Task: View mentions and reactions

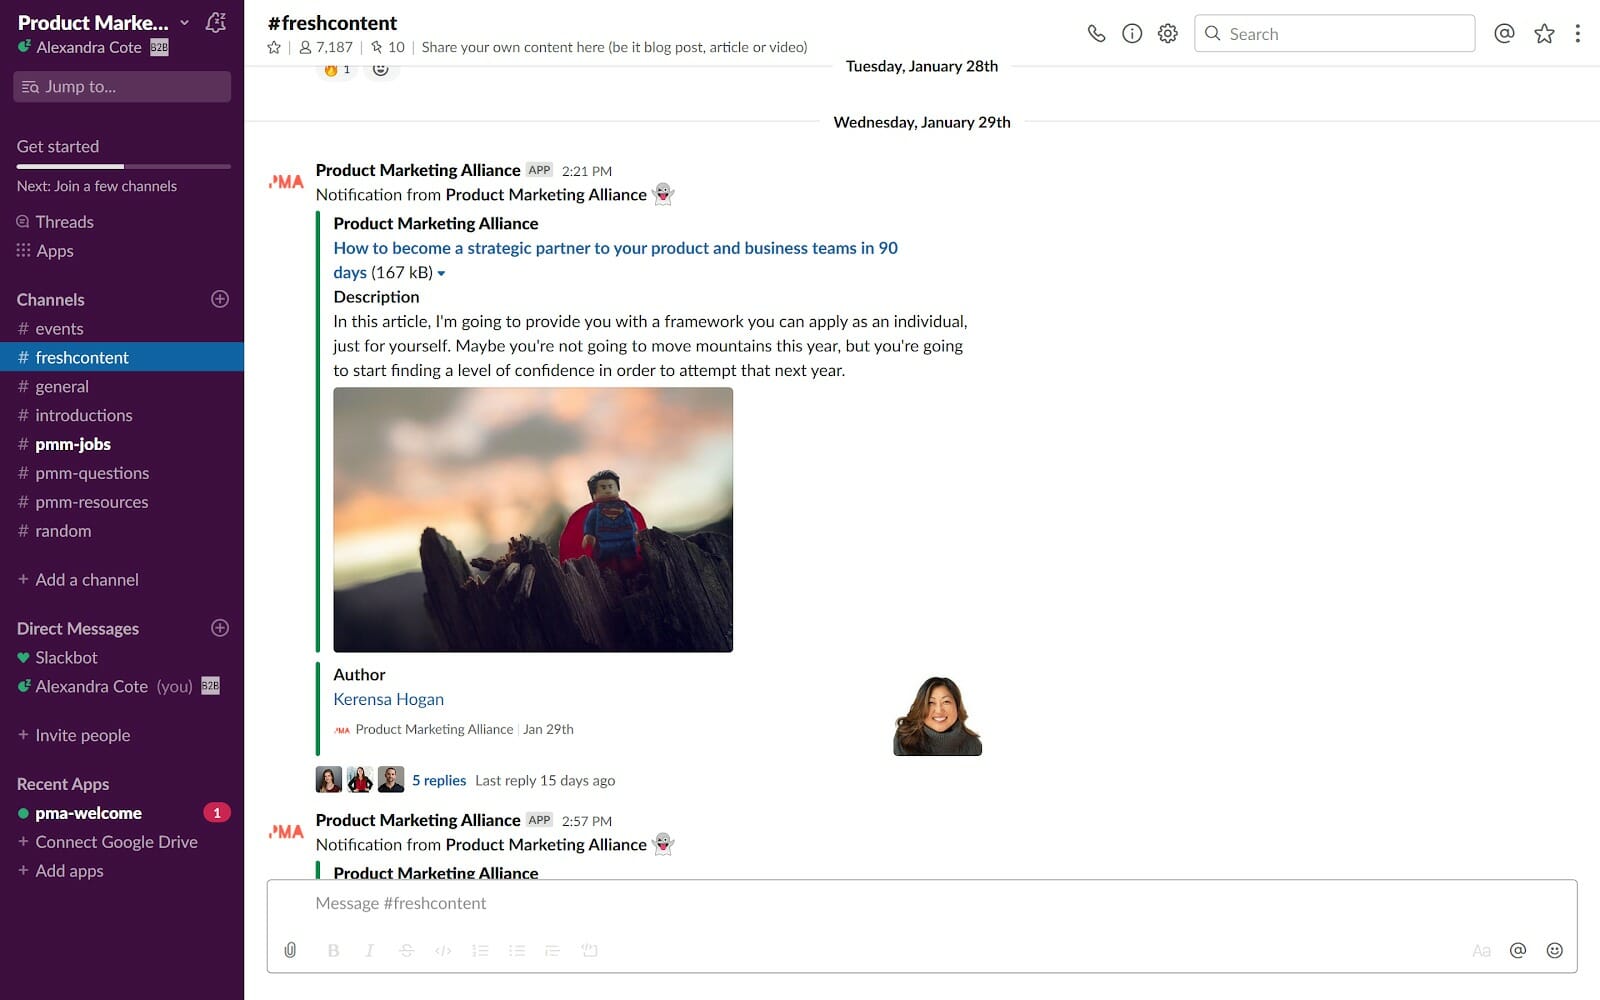Action: 1504,33
